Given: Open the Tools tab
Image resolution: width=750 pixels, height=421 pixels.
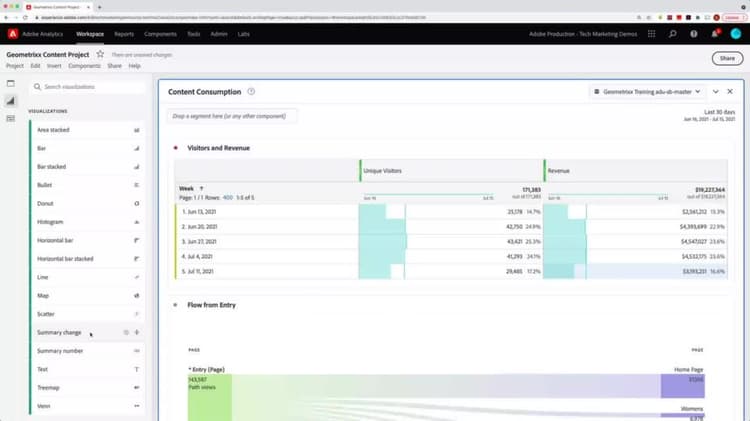Looking at the screenshot, I should tap(194, 34).
